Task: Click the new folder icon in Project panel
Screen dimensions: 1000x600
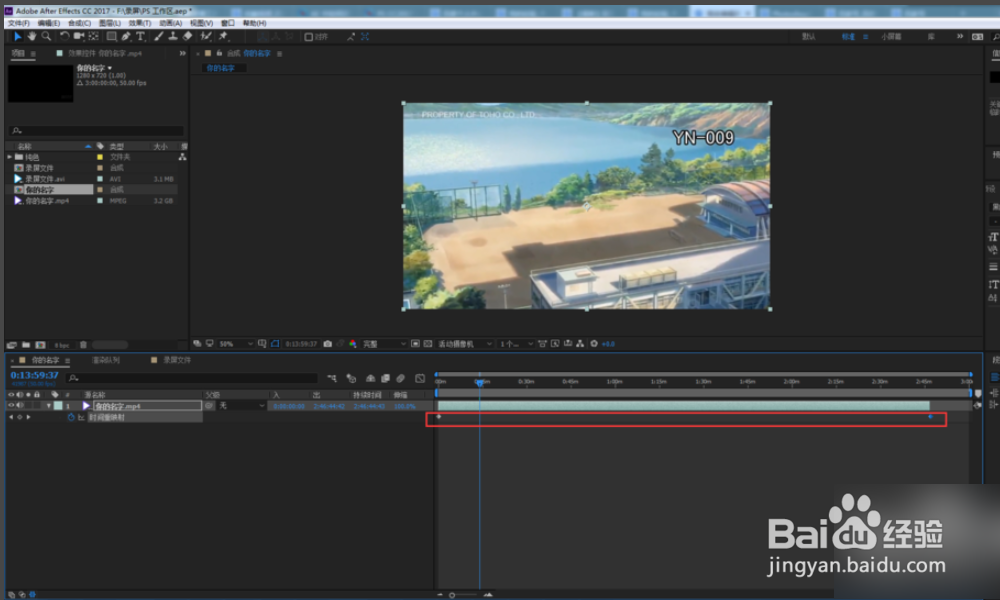Action: 26,345
